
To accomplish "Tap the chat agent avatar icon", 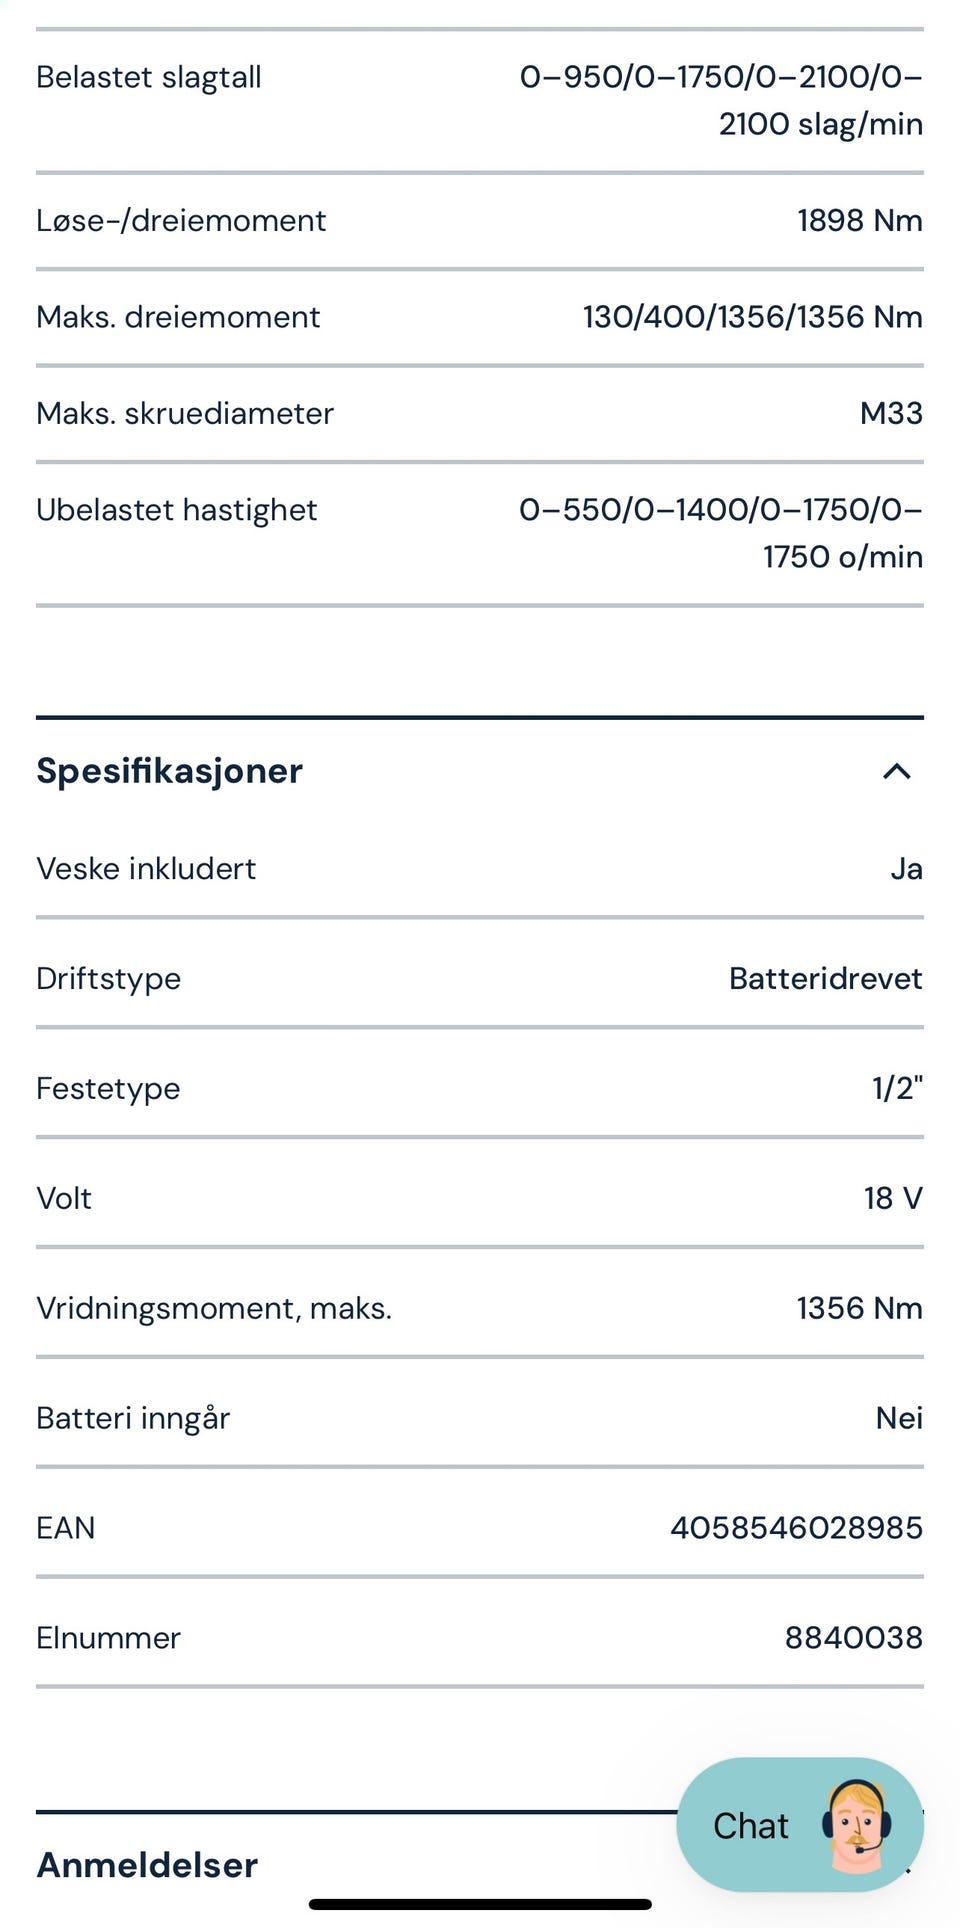I will [857, 1824].
